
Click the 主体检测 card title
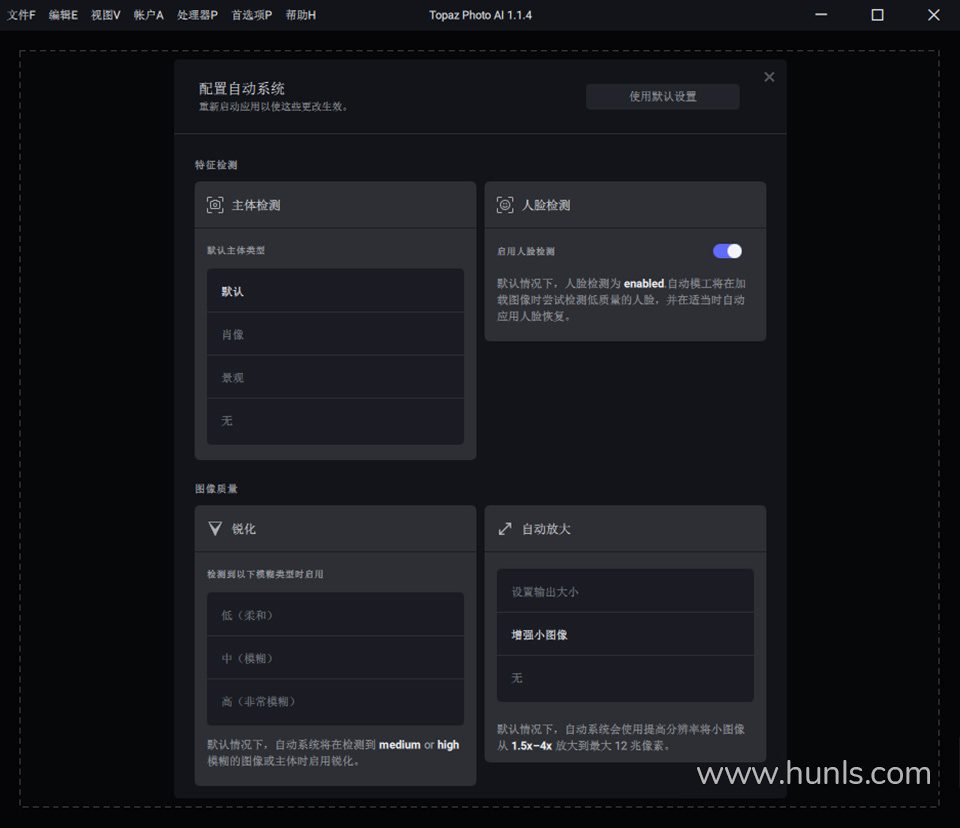pos(256,205)
